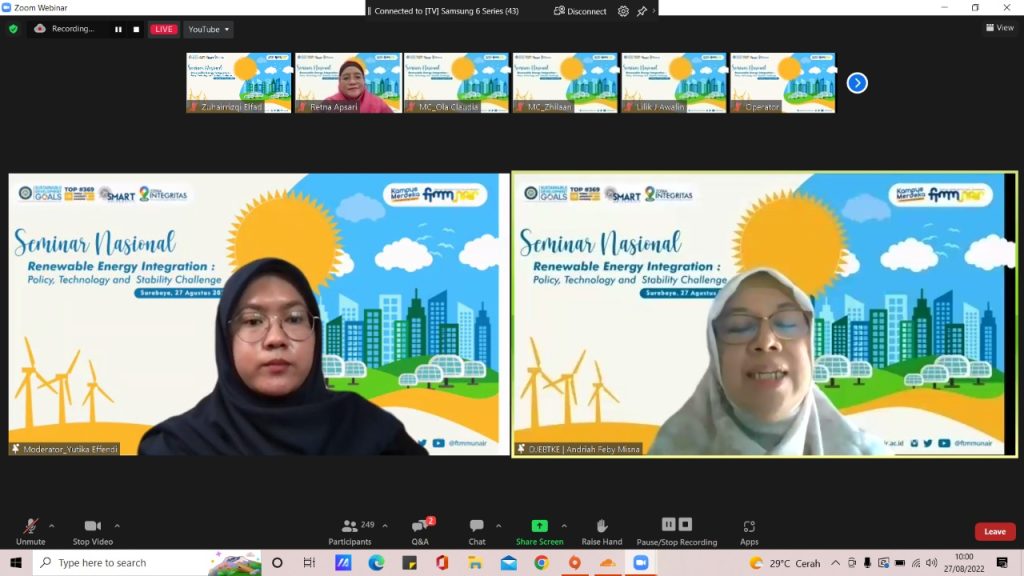The height and width of the screenshot is (576, 1024).
Task: Open the Chat window
Action: 477,532
